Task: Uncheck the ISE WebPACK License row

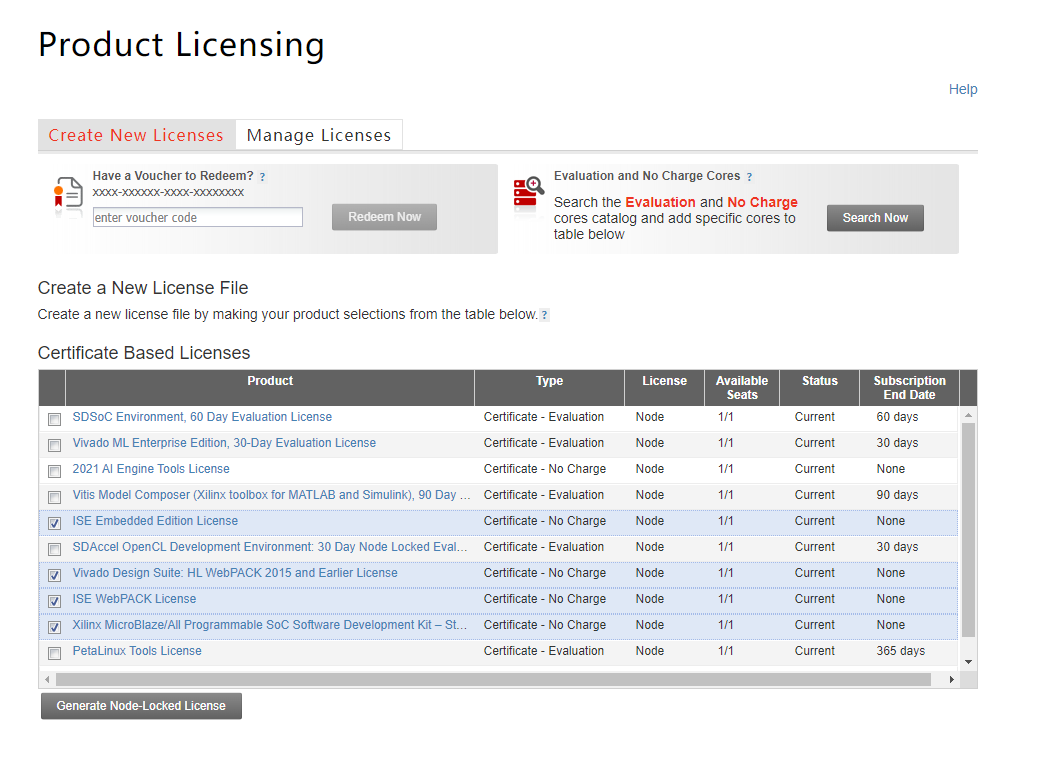Action: [x=54, y=601]
